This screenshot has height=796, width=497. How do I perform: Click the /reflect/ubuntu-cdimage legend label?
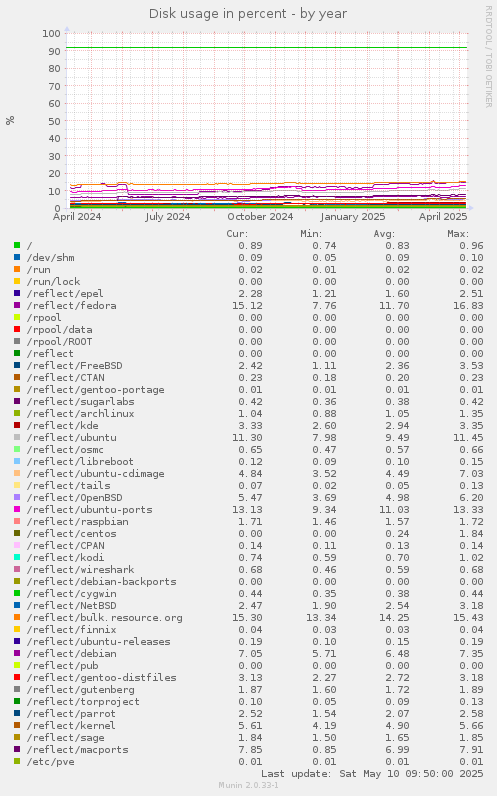[x=95, y=474]
